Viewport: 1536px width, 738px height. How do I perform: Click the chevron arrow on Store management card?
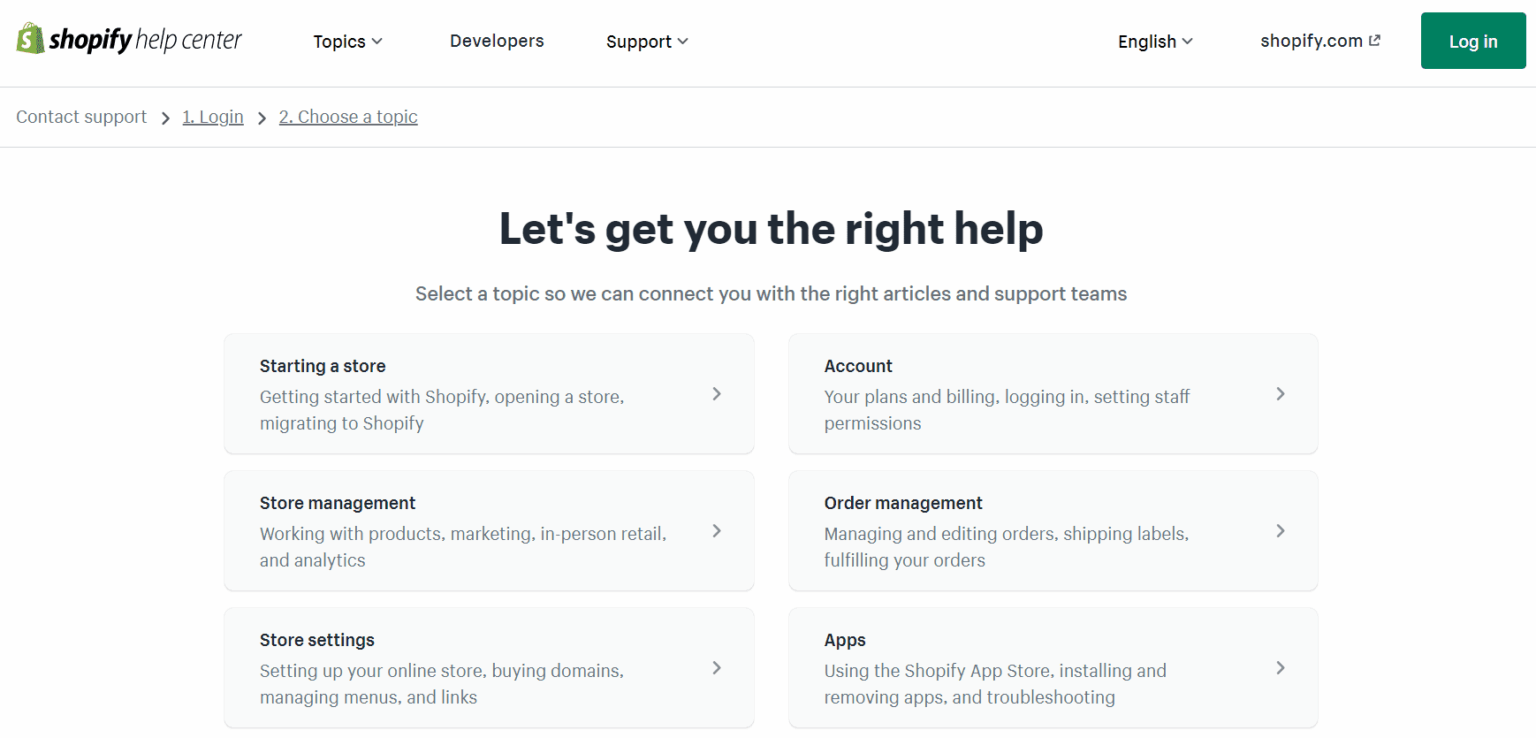pos(716,531)
